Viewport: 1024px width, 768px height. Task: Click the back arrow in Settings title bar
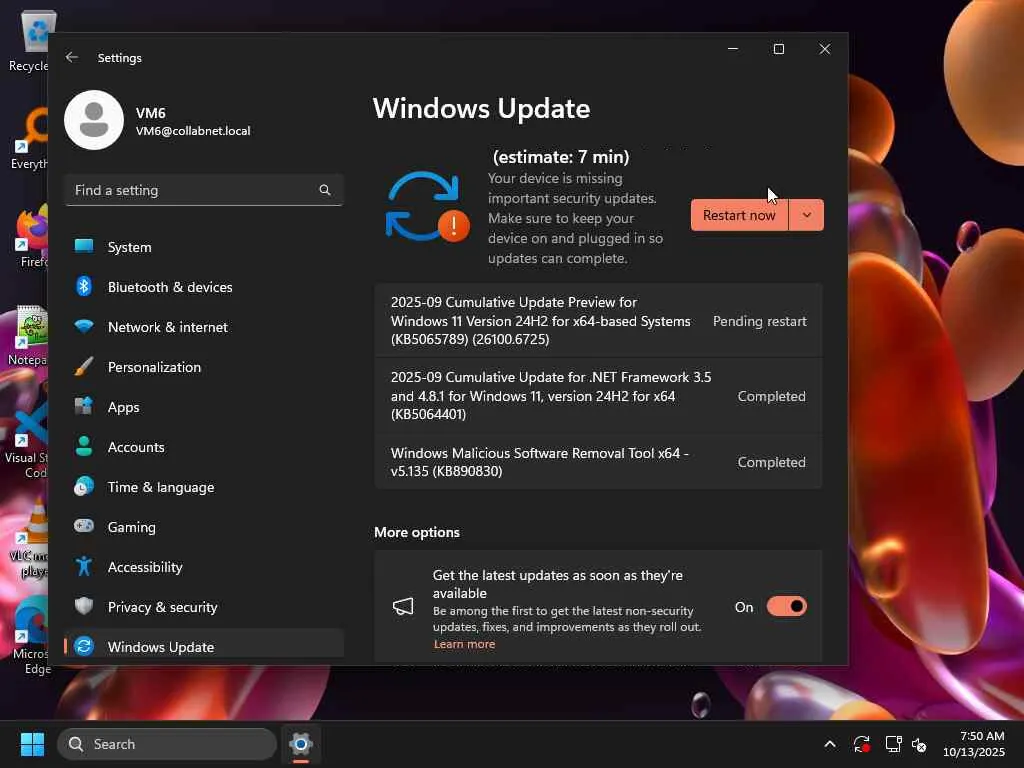72,57
